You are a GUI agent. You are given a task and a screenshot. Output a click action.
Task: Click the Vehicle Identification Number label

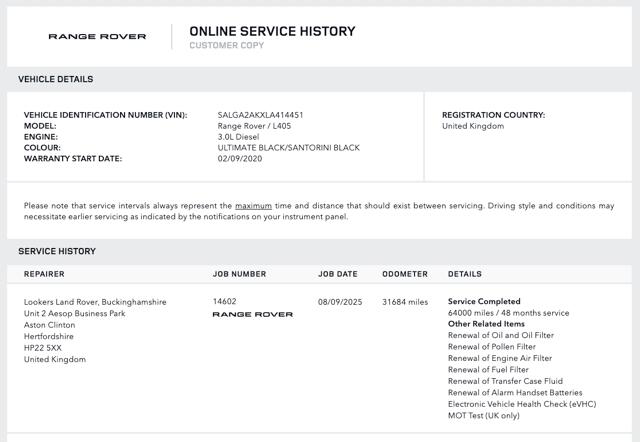coord(105,115)
